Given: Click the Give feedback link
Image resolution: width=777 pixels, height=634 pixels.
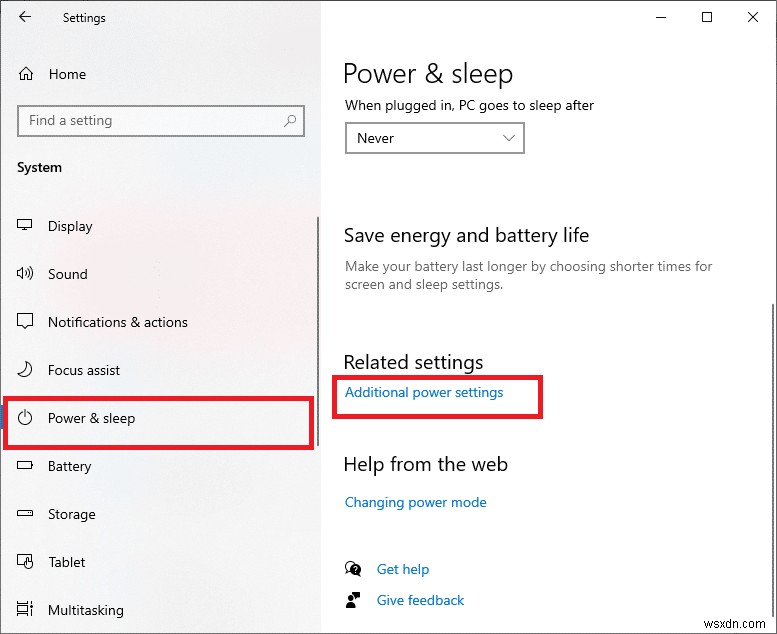Looking at the screenshot, I should [x=420, y=600].
